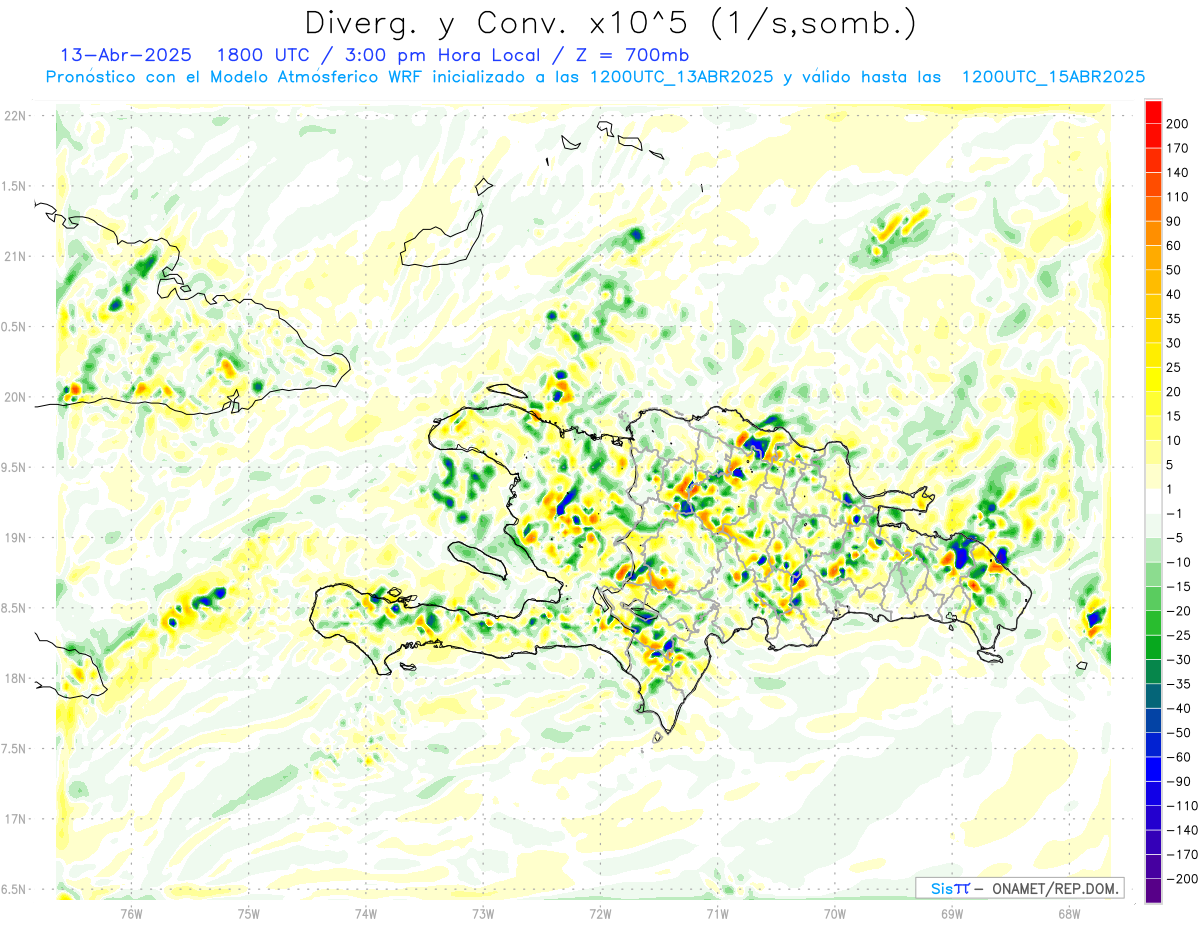Click the valid-until time '1200UTC_15ABR2025'

[x=1052, y=76]
